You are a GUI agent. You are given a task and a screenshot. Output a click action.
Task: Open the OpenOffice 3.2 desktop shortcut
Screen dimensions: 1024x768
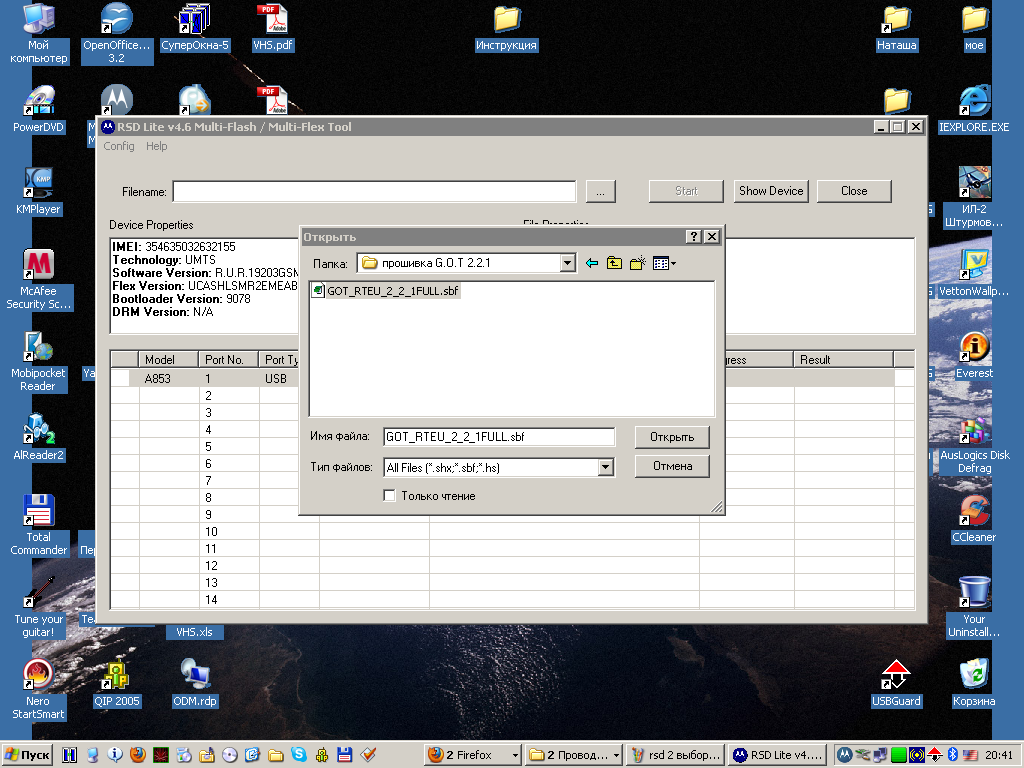point(117,34)
